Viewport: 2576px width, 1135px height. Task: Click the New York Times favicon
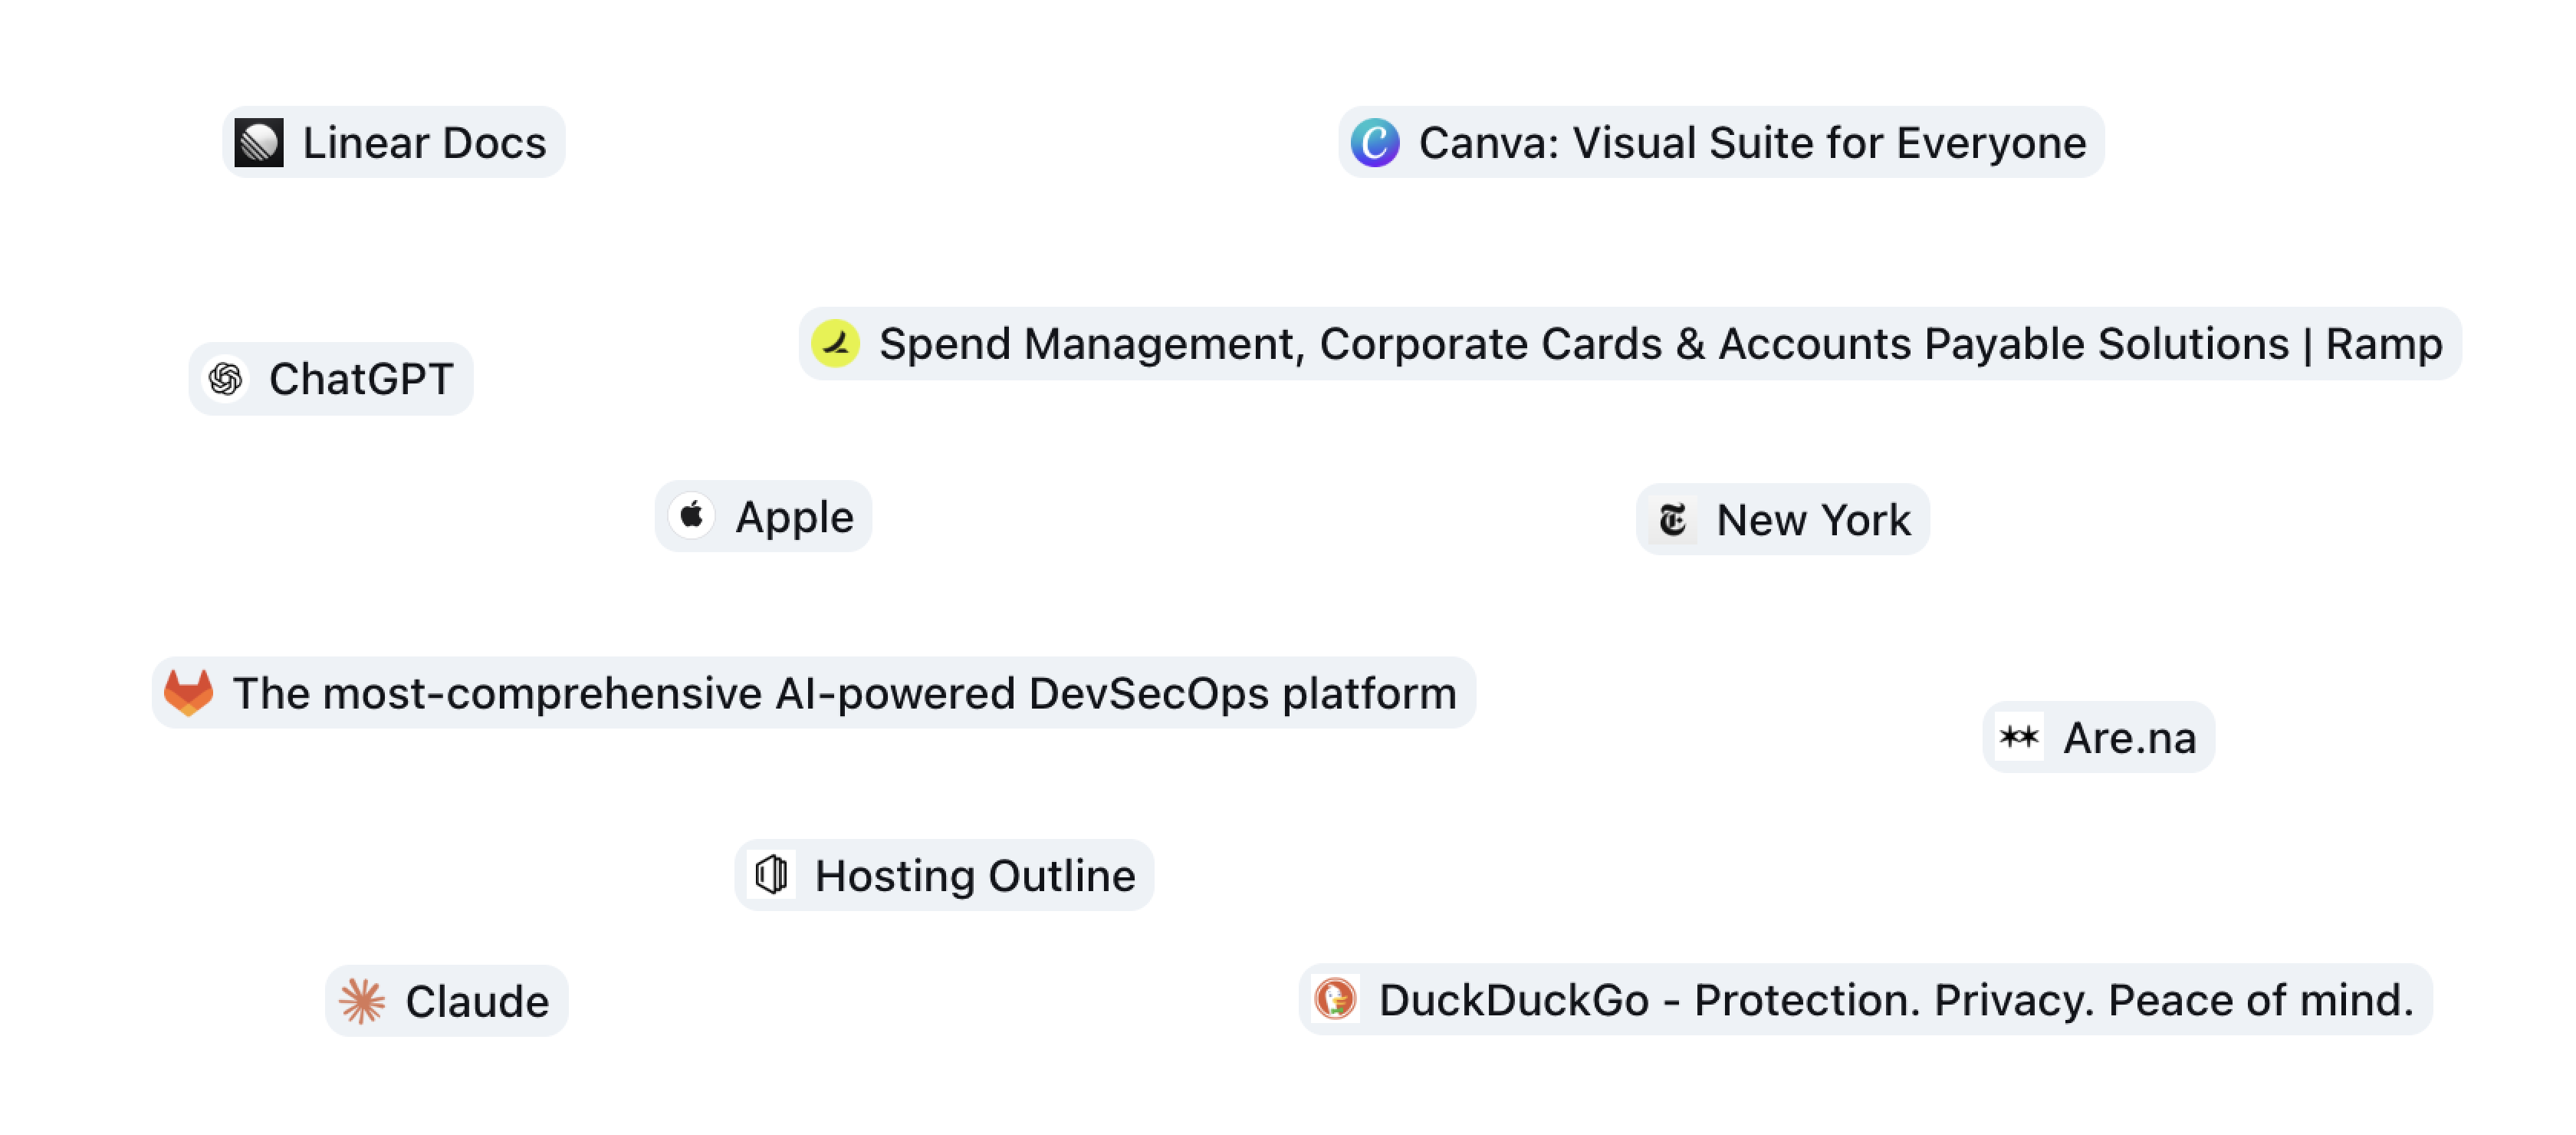(1673, 519)
